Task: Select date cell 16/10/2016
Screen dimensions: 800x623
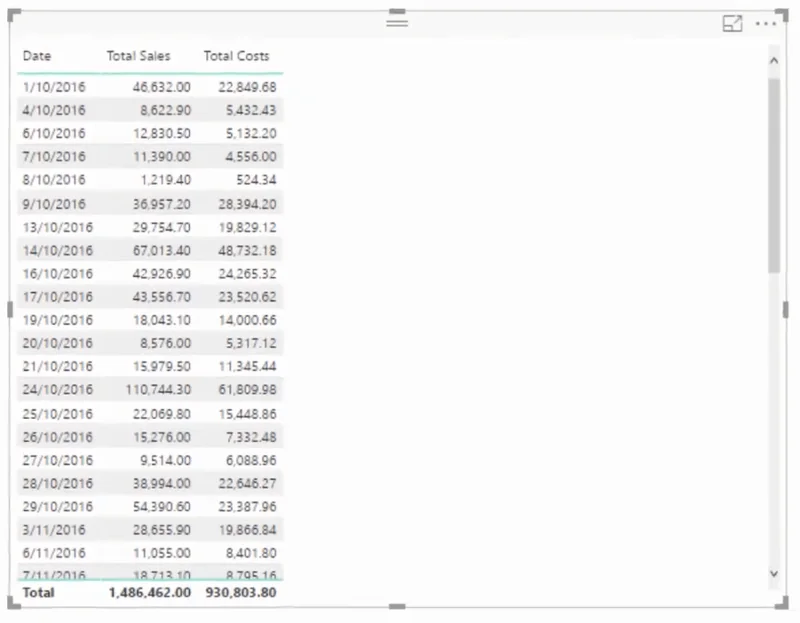Action: point(58,274)
